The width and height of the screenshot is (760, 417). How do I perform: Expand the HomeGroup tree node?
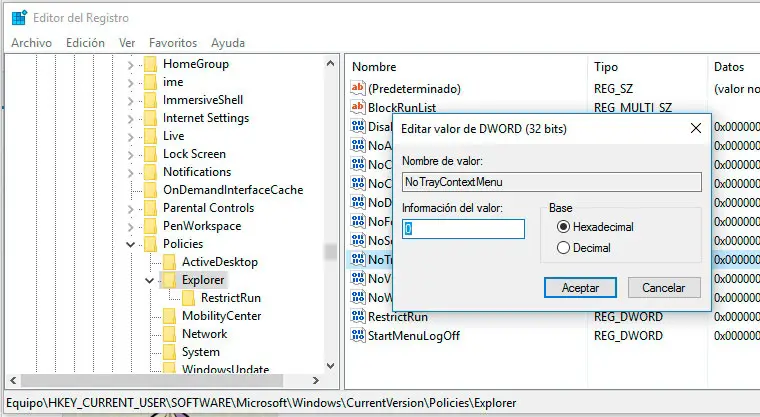coord(130,64)
